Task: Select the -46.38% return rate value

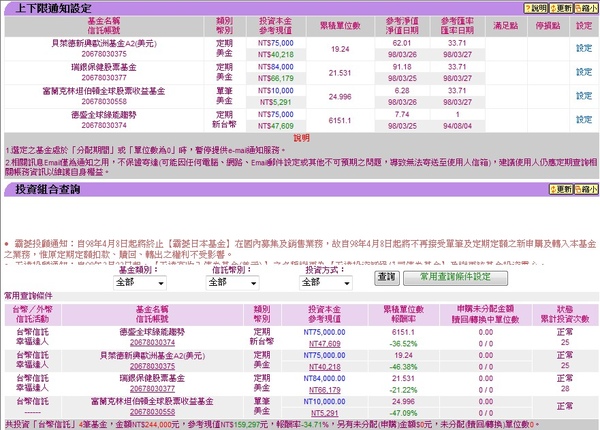Action: click(x=403, y=367)
